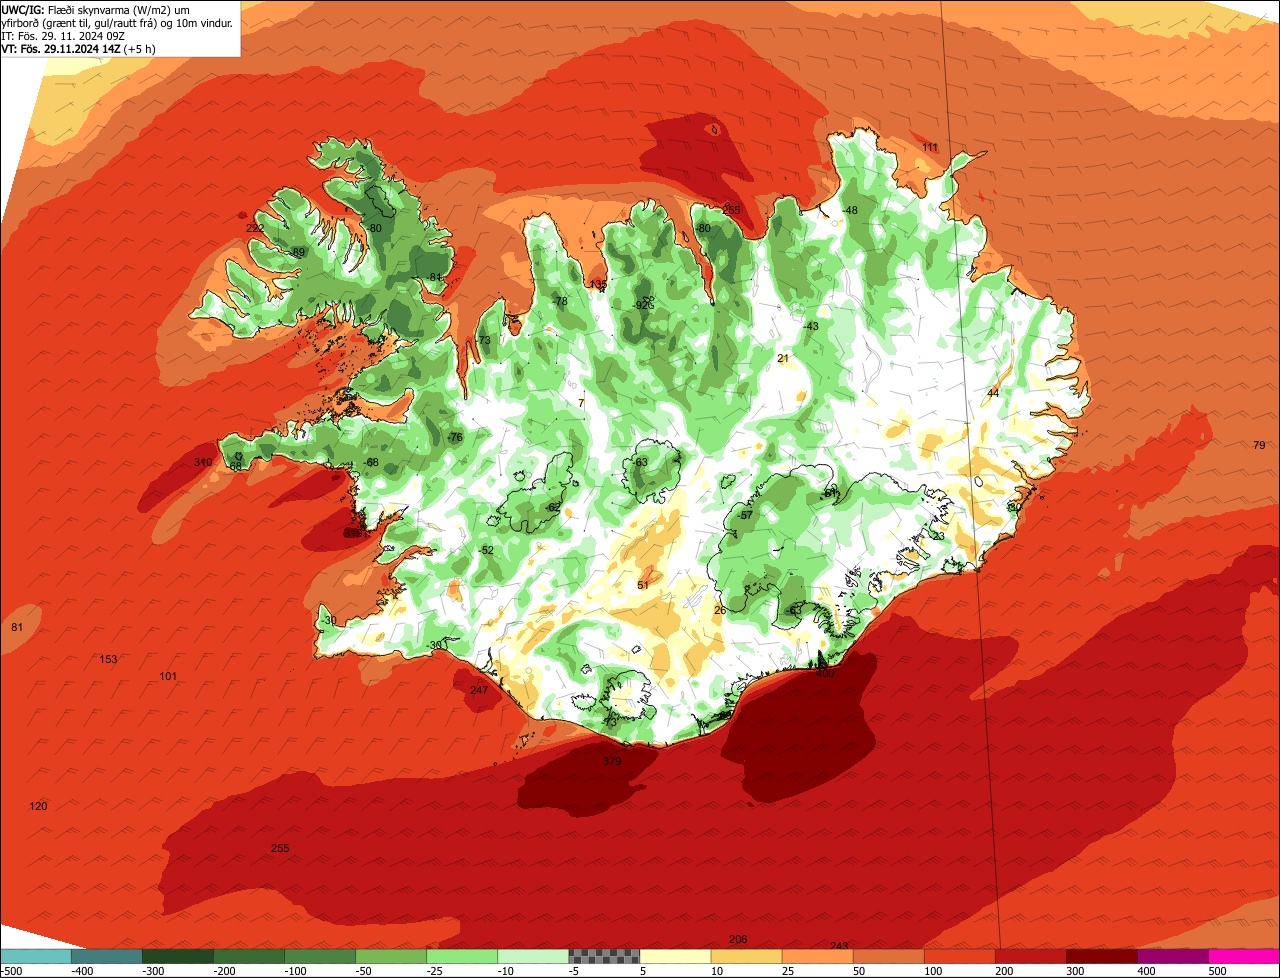The height and width of the screenshot is (978, 1280).
Task: Click the 500 legend label
Action: click(x=1217, y=970)
